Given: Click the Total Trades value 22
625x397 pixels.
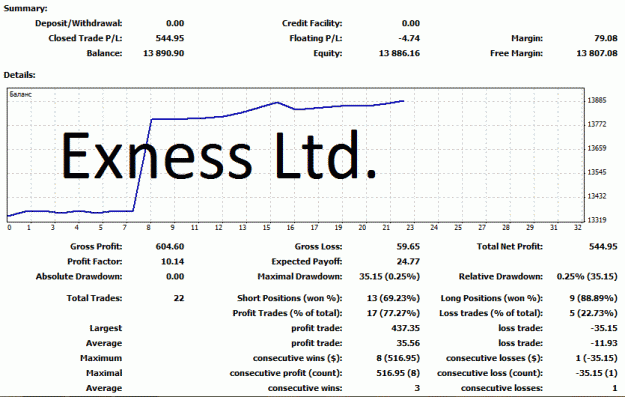Looking at the screenshot, I should [x=179, y=298].
